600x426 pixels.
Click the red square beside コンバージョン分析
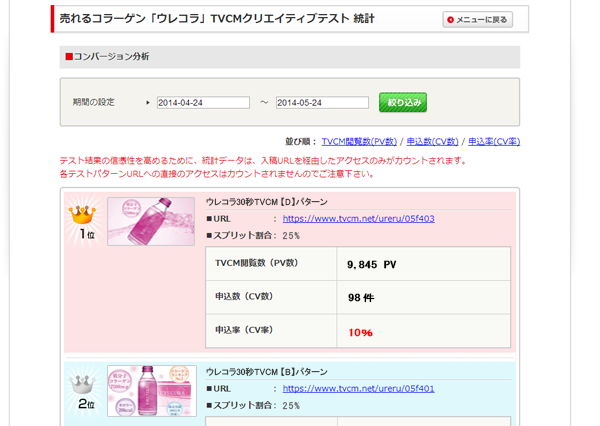69,57
